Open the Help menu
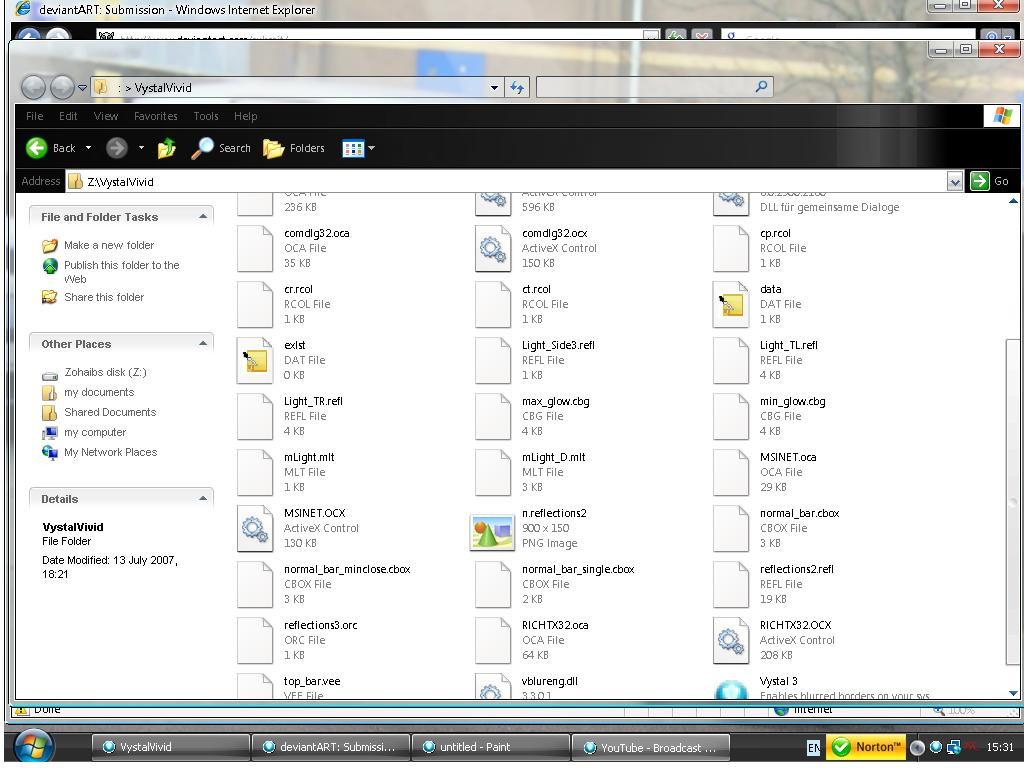This screenshot has width=1024, height=768. [x=246, y=116]
